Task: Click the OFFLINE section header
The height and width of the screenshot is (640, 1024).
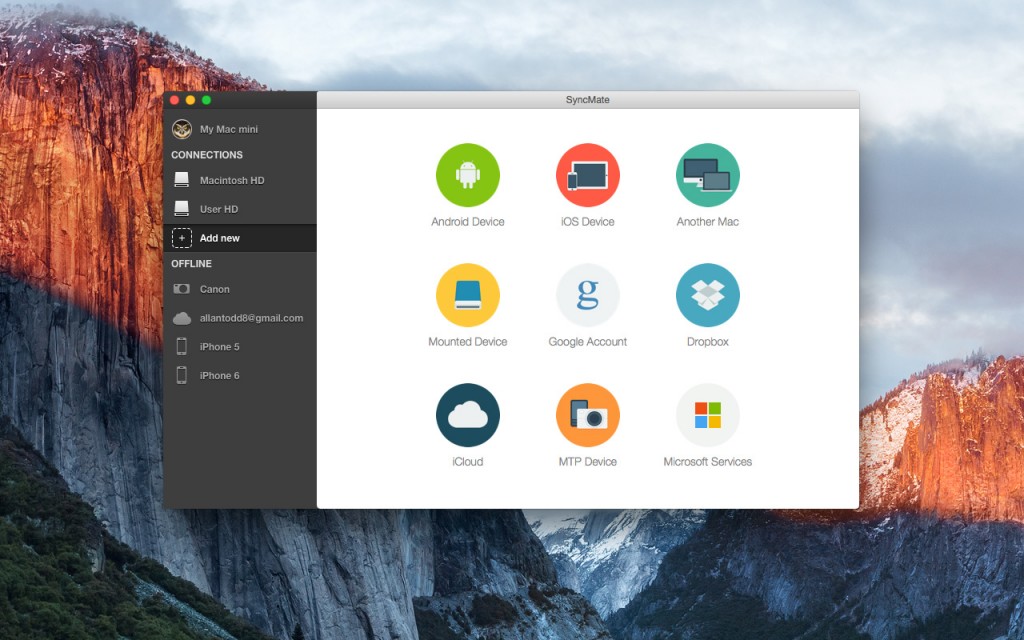Action: (x=191, y=263)
